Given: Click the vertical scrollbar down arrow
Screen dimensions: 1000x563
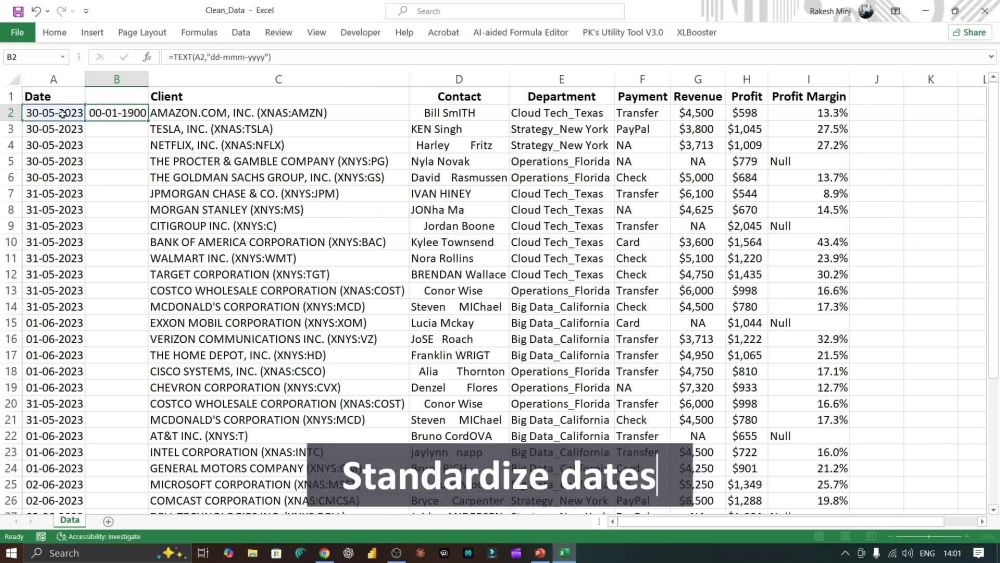Looking at the screenshot, I should click(x=992, y=509).
